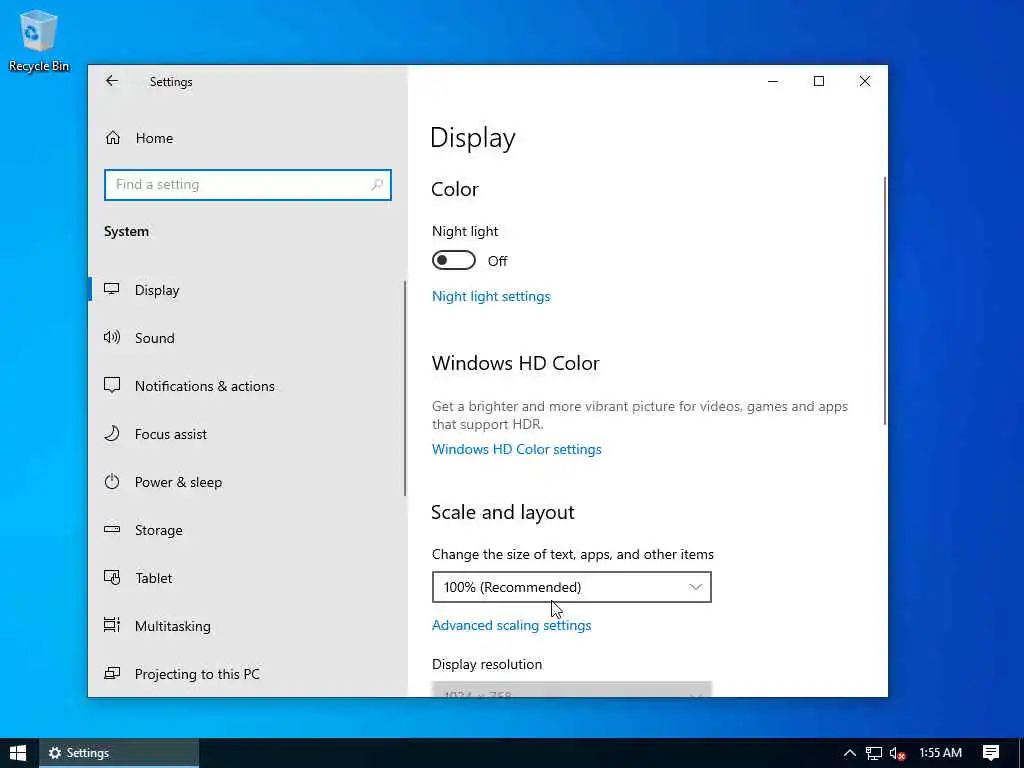Open the Action Center notification icon
Screen dimensions: 1024x768
pyautogui.click(x=991, y=753)
